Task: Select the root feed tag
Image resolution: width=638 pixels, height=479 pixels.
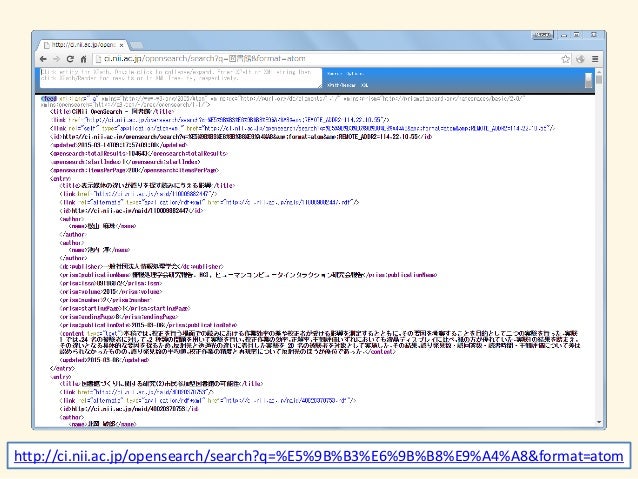Action: pyautogui.click(x=49, y=98)
